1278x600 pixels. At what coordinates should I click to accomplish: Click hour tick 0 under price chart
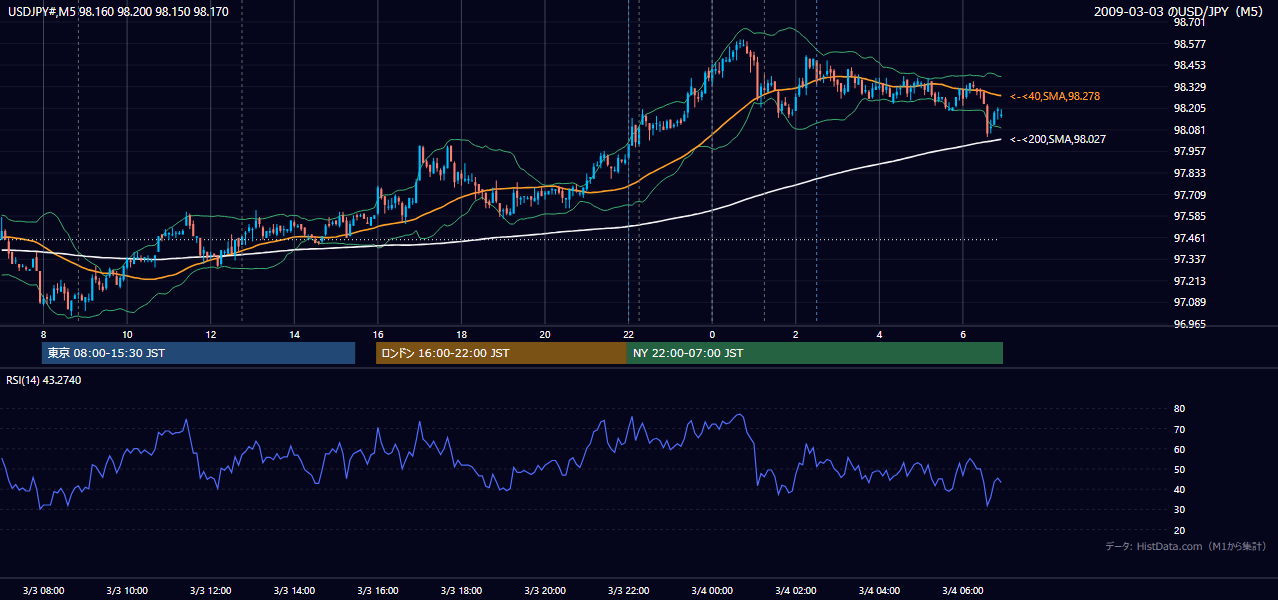(x=712, y=334)
